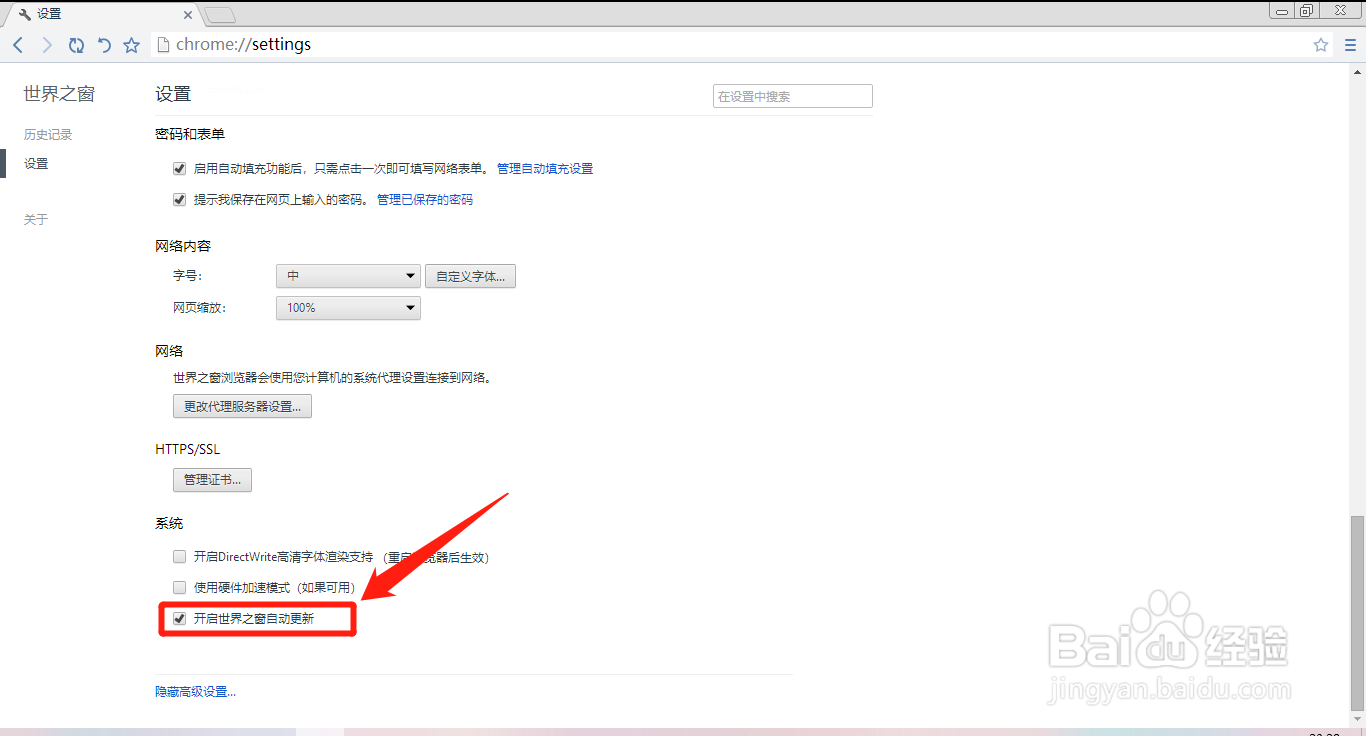
Task: Enable 使用硬件加速模式 checkbox
Action: click(180, 587)
